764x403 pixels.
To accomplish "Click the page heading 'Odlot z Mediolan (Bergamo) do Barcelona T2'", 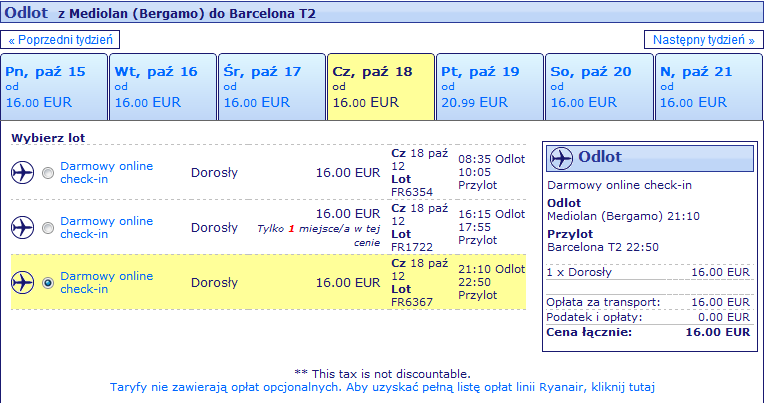I will 160,13.
